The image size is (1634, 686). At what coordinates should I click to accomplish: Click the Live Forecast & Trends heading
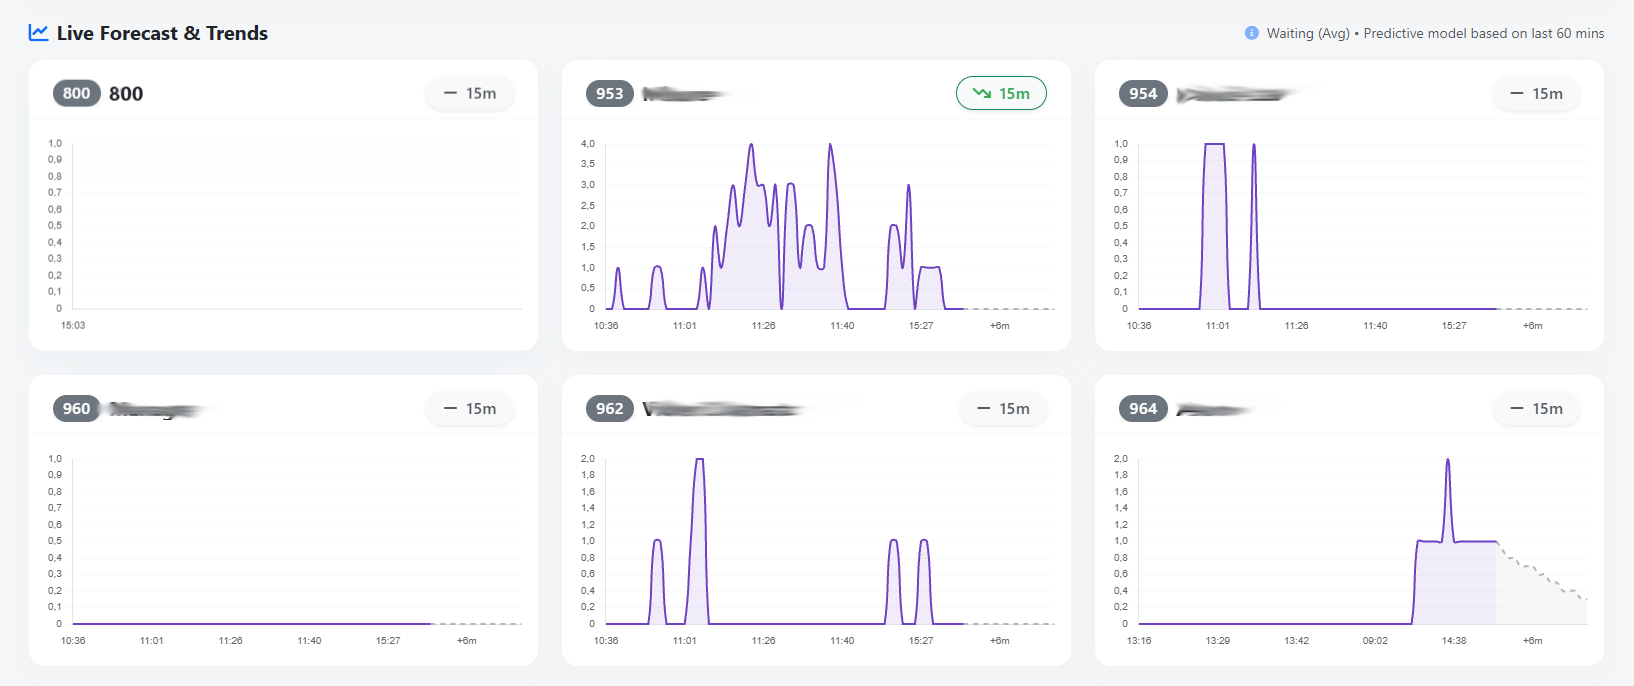[162, 33]
